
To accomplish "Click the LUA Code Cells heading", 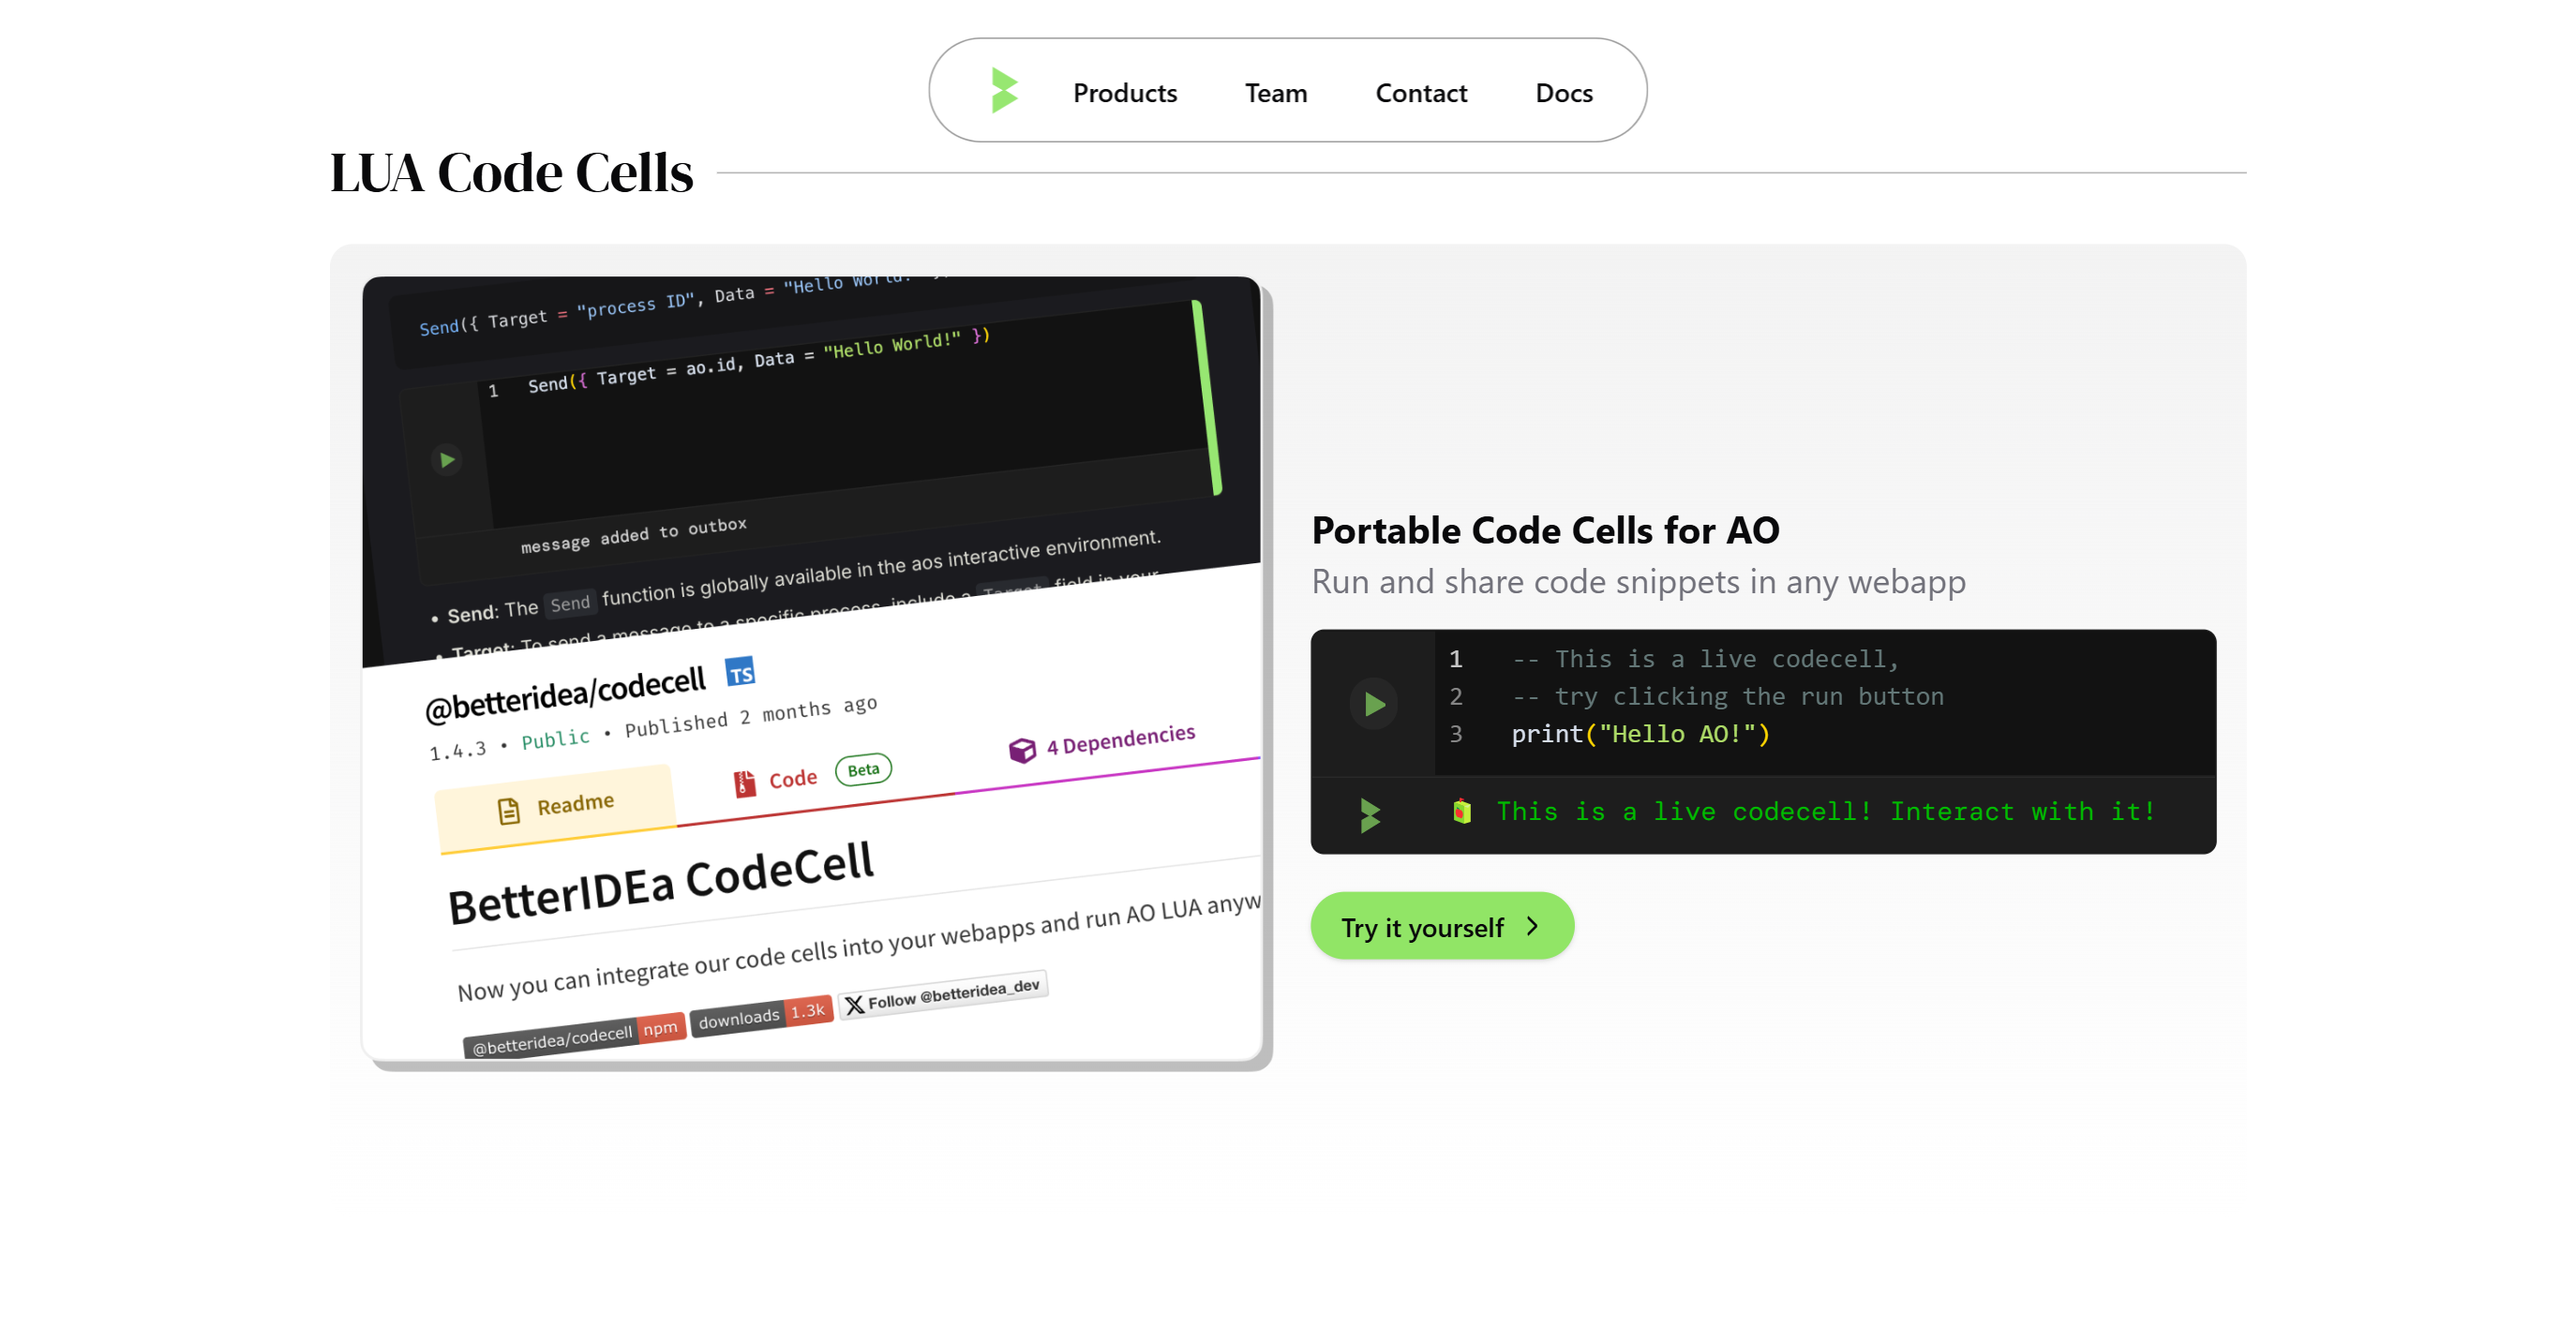I will coord(511,173).
